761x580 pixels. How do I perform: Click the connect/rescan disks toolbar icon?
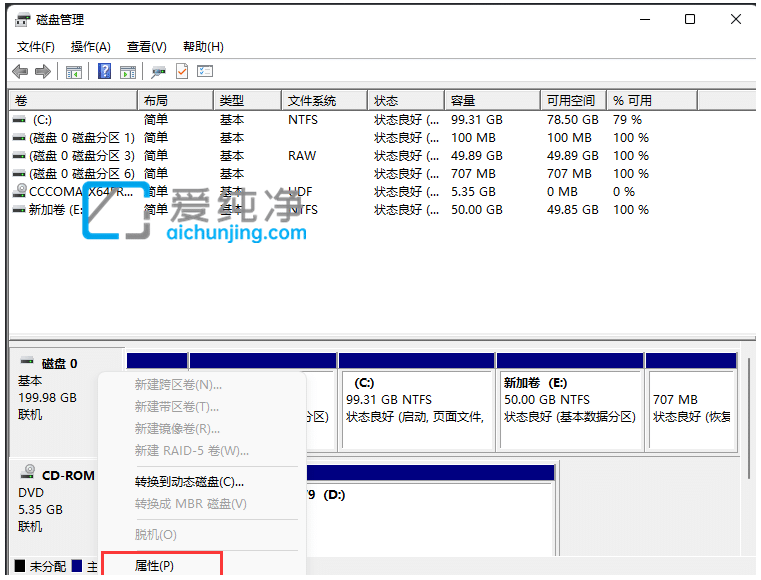click(158, 72)
